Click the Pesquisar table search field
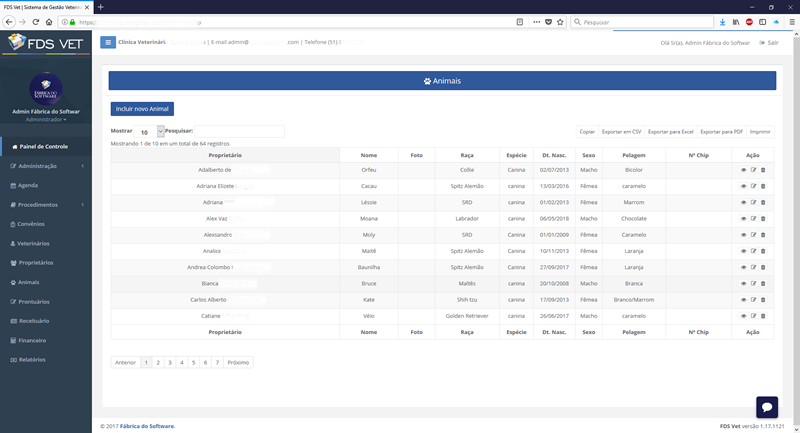The width and height of the screenshot is (800, 433). point(238,131)
